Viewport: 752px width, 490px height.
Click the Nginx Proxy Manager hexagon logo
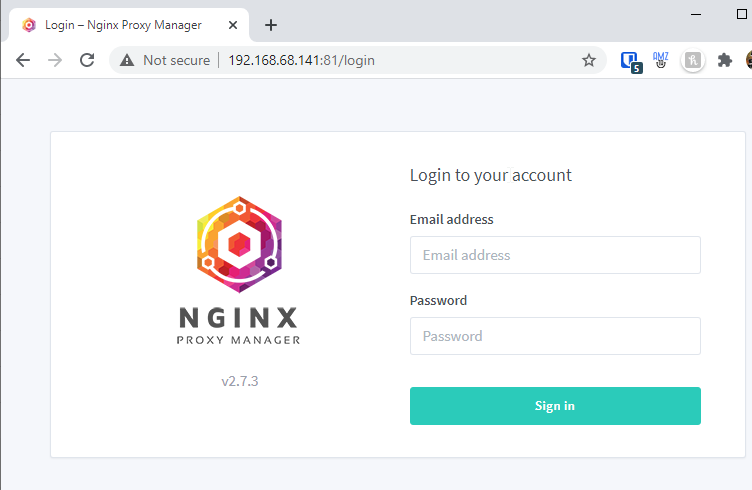pyautogui.click(x=239, y=244)
